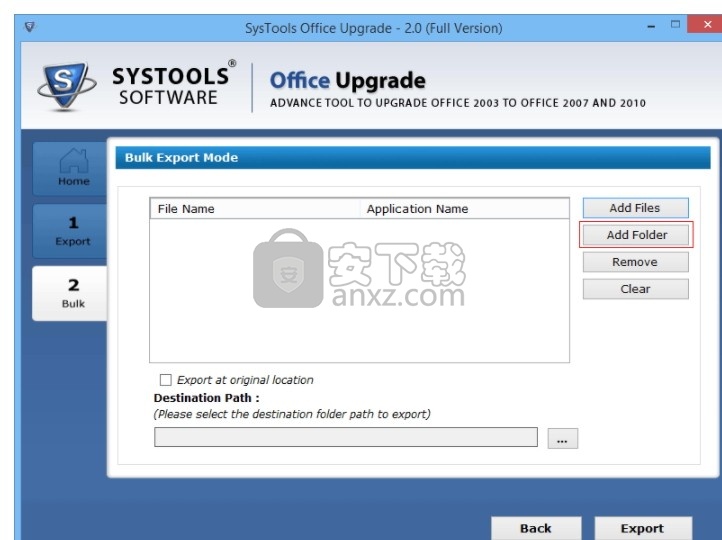
Task: Switch to the 1 Export tab
Action: (70, 231)
